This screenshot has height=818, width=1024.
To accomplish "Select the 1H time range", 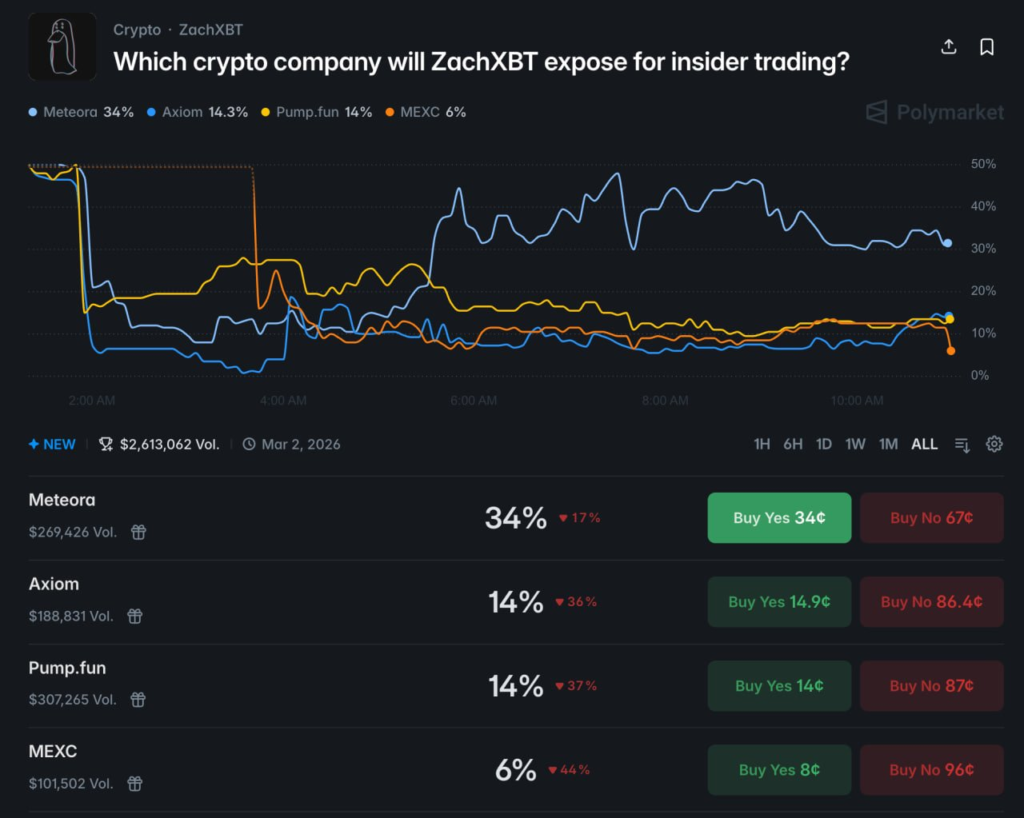I will point(762,444).
